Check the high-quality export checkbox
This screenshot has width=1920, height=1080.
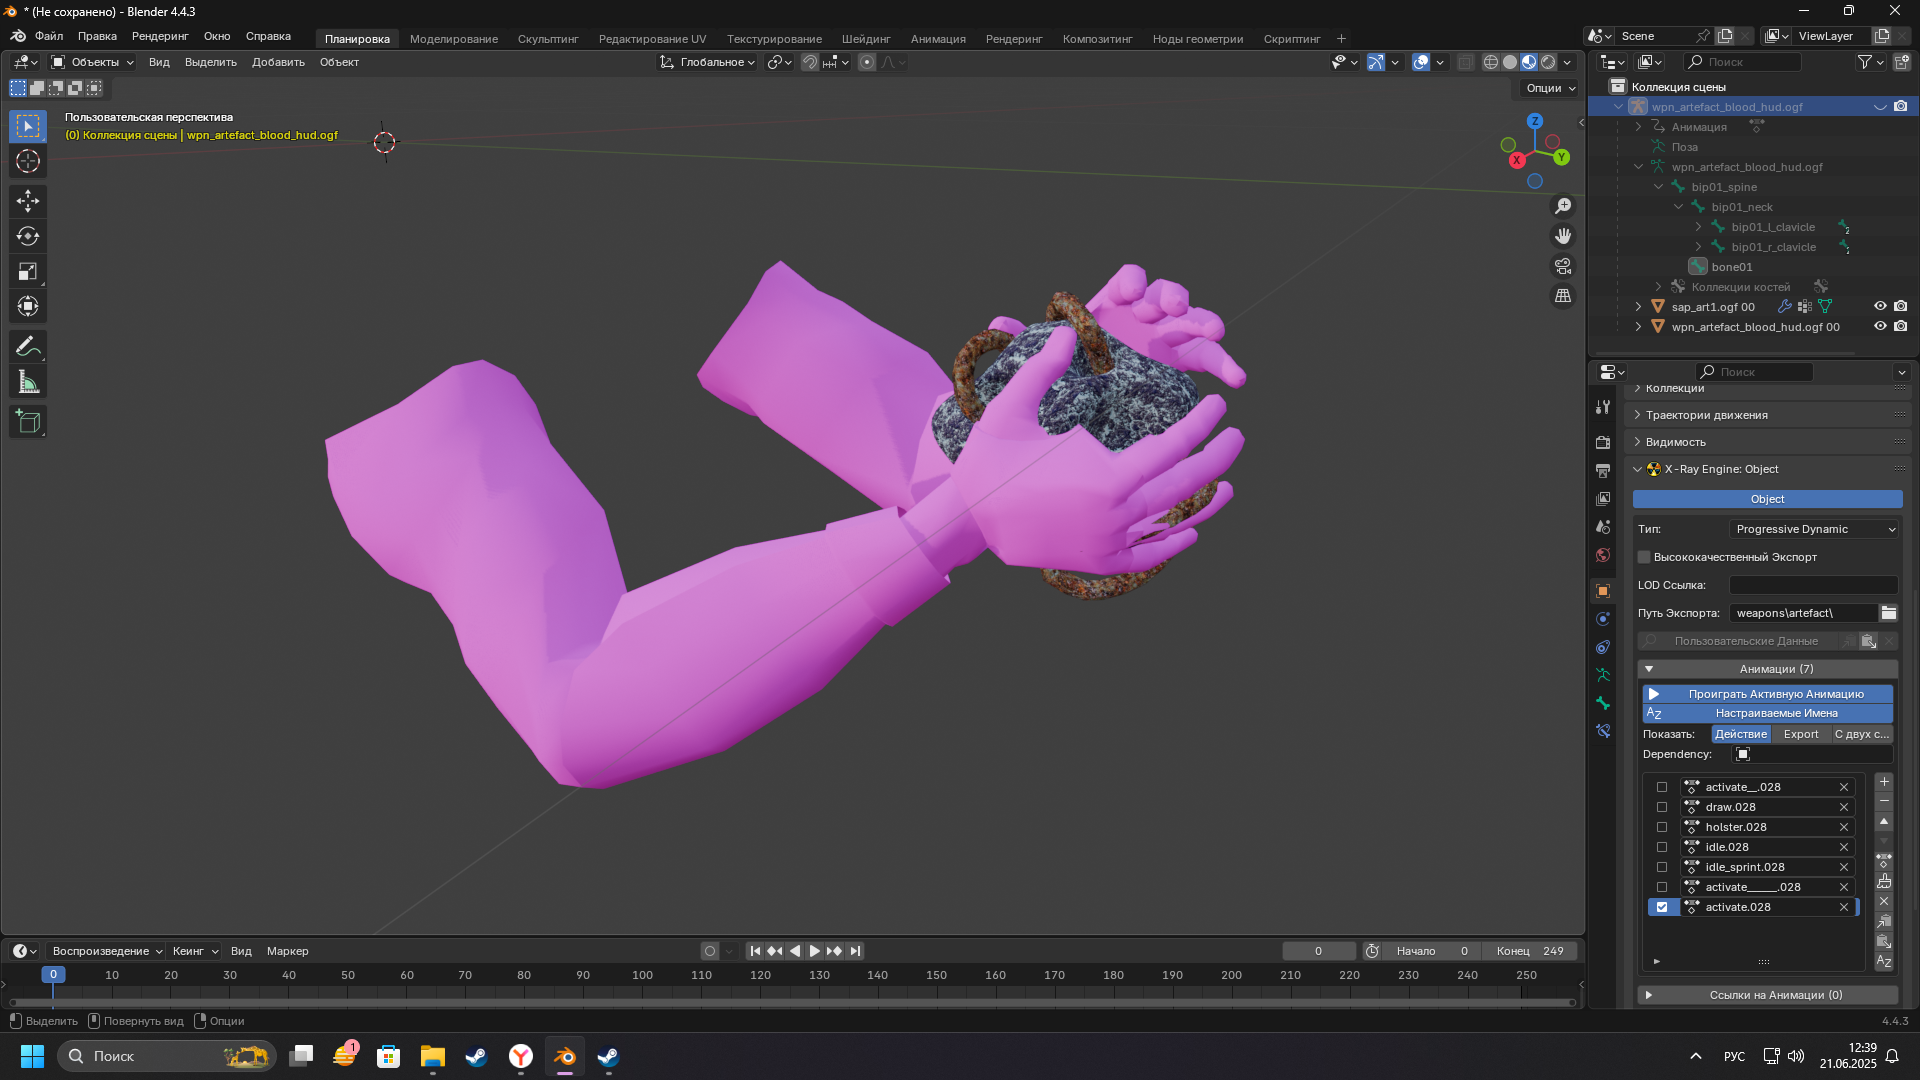click(x=1644, y=557)
